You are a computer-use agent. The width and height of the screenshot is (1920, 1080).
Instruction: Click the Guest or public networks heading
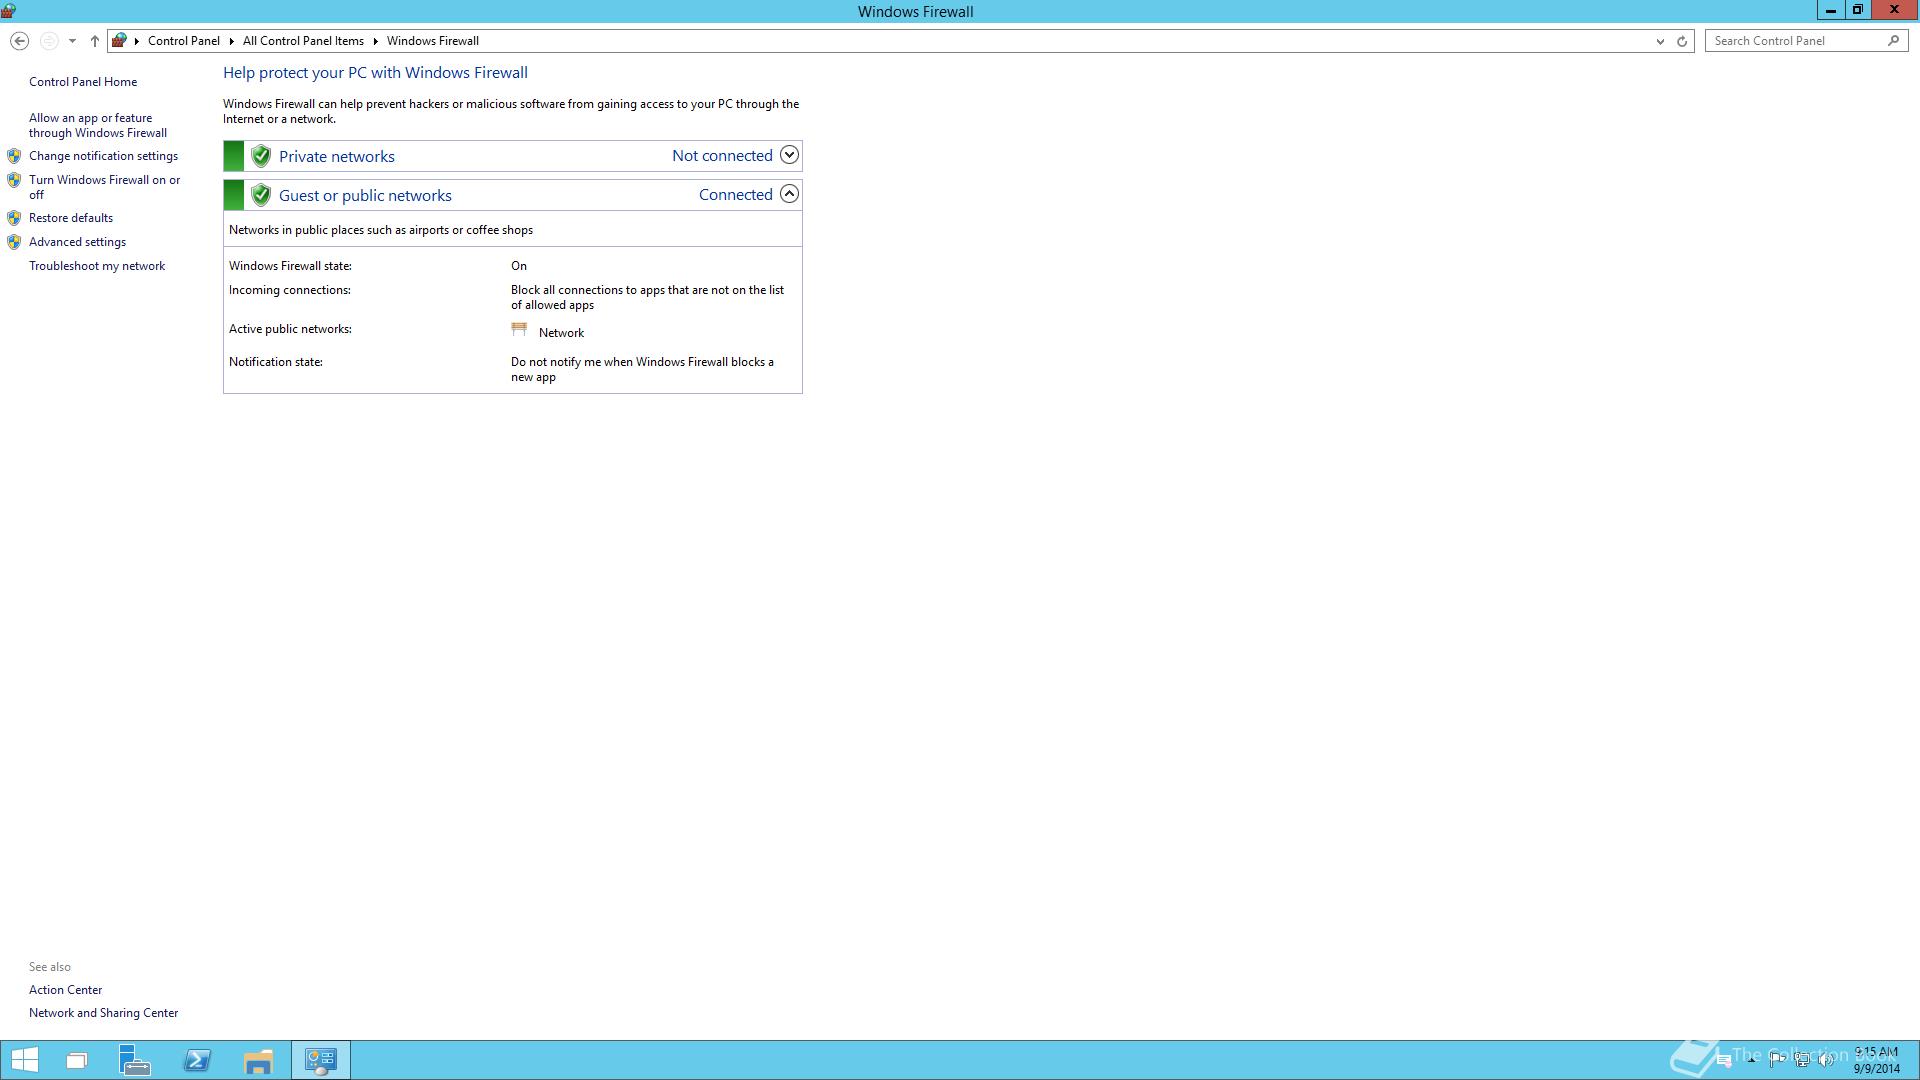pyautogui.click(x=365, y=195)
